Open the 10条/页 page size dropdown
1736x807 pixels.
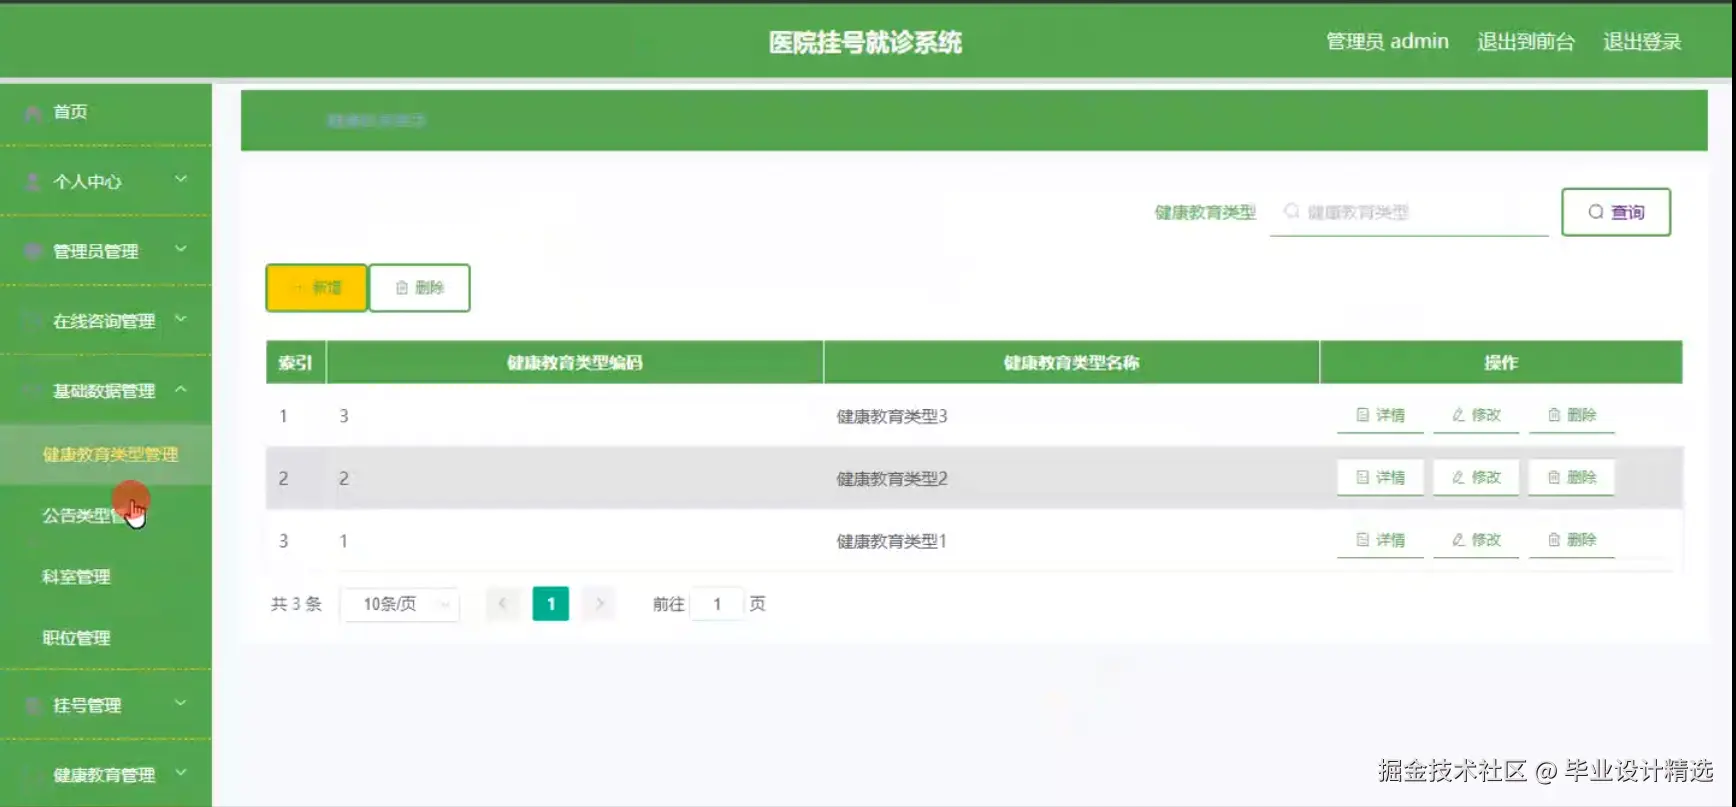400,604
